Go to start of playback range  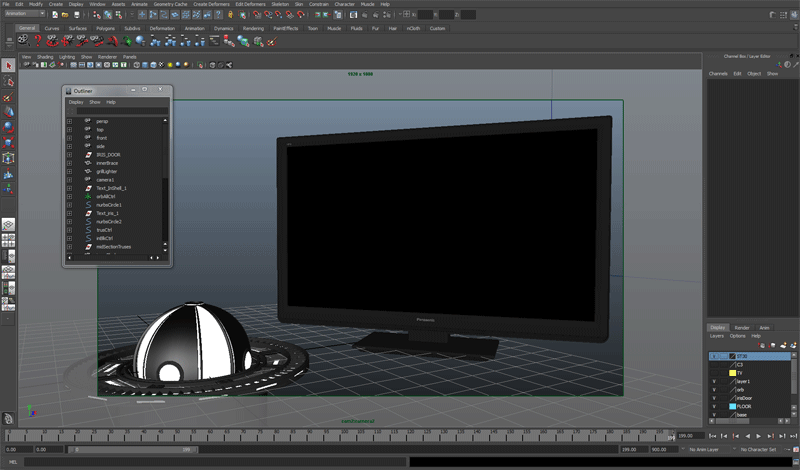click(x=712, y=436)
